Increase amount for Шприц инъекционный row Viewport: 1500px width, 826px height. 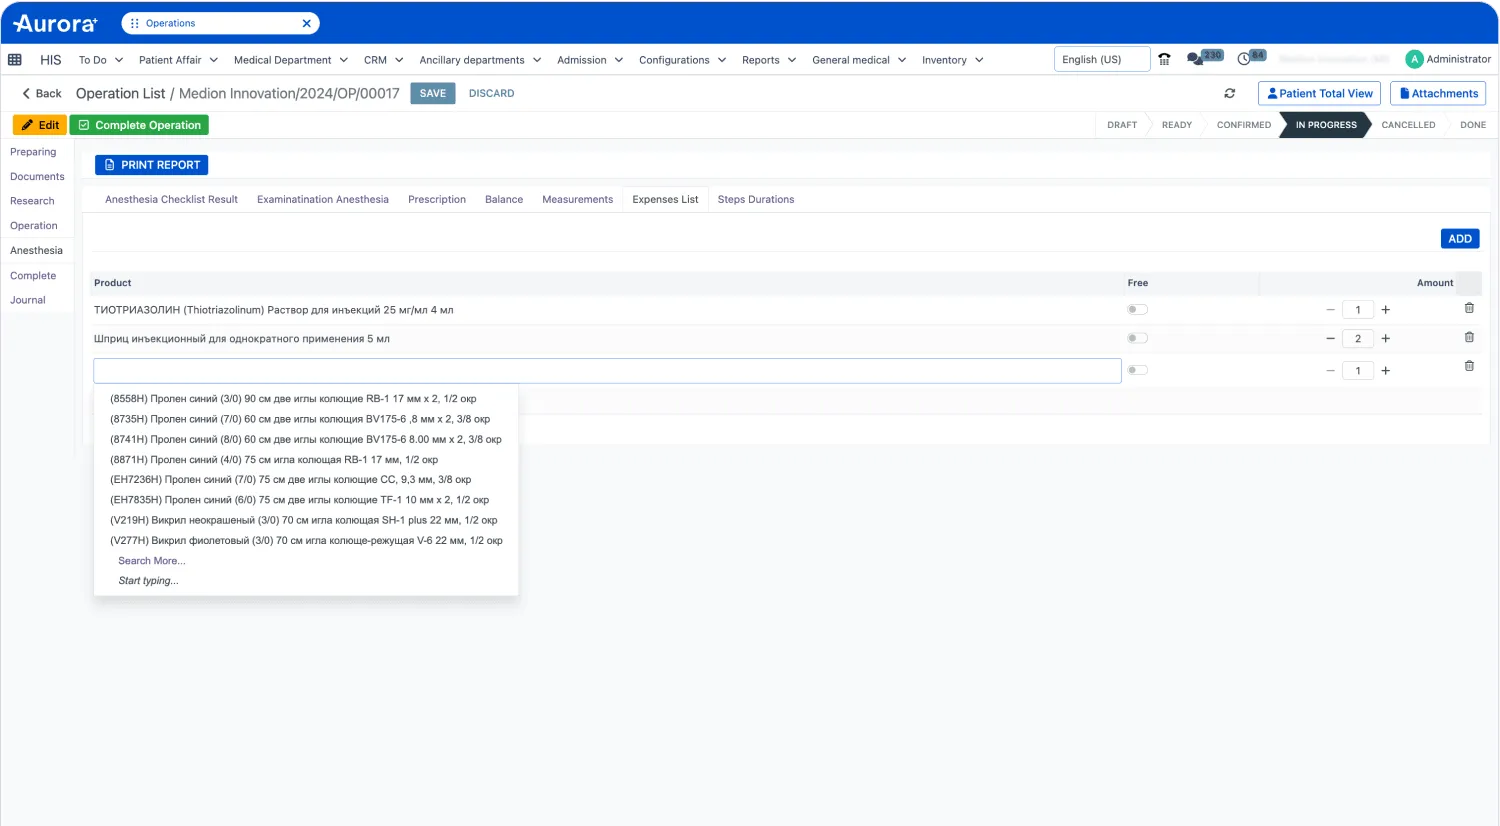[x=1386, y=339]
